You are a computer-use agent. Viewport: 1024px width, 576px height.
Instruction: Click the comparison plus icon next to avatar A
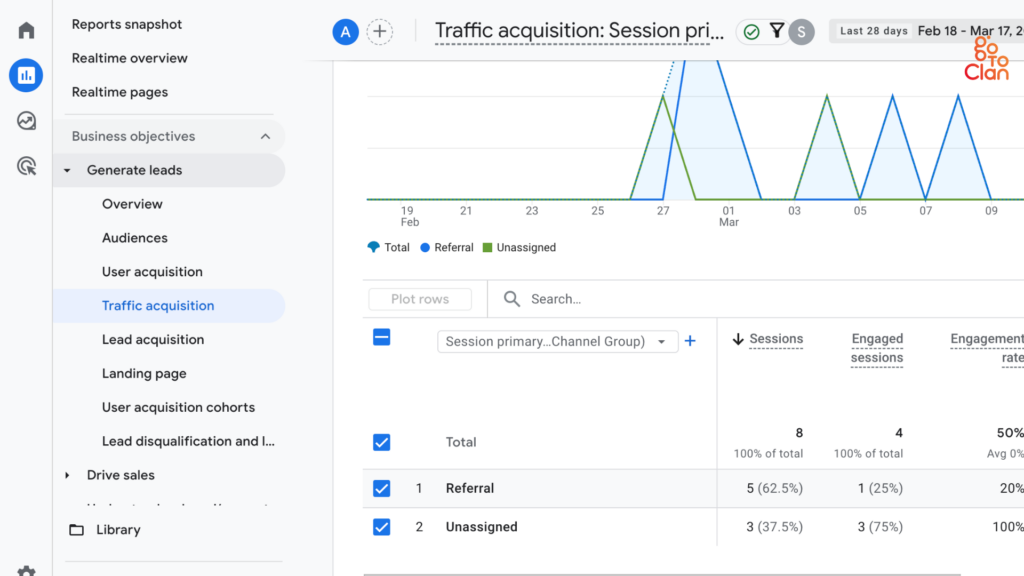point(379,31)
